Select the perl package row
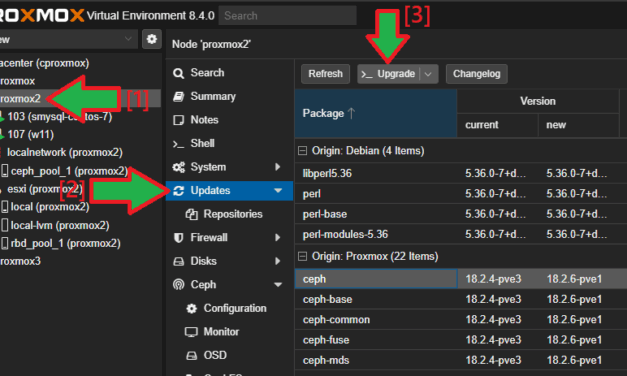 coord(461,194)
